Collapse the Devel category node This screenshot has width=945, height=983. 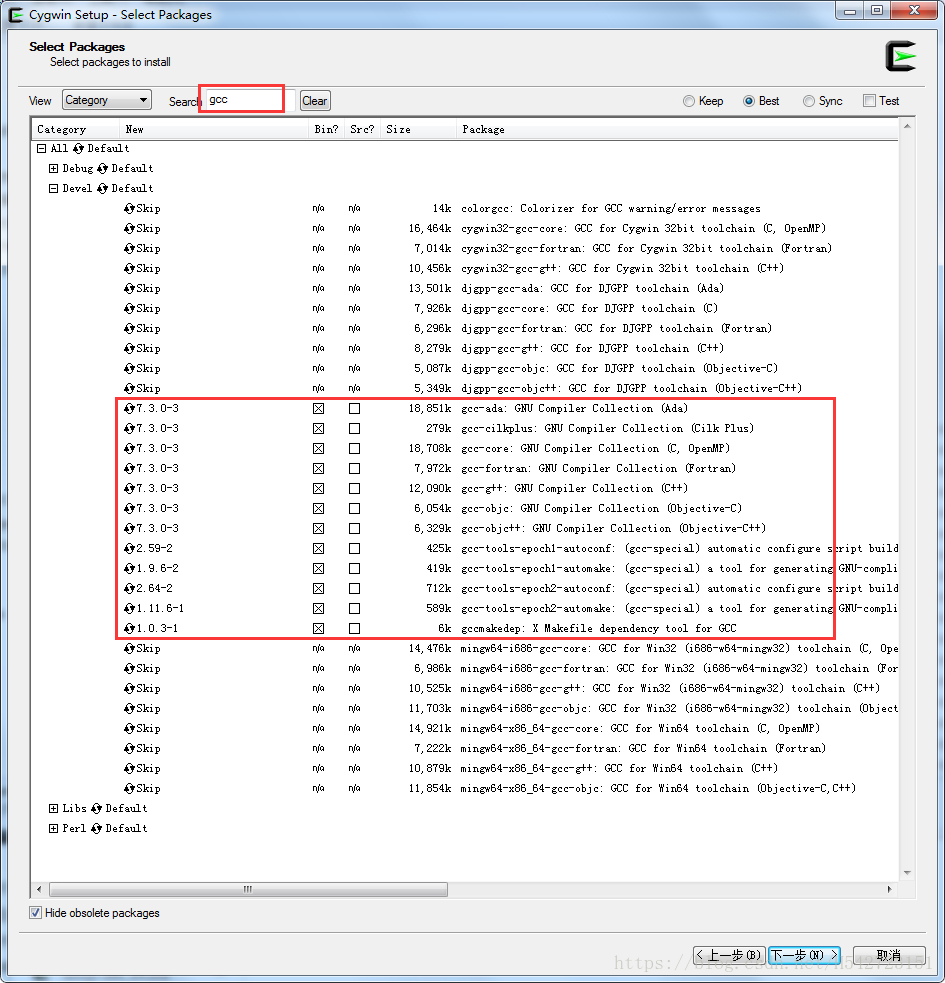[53, 188]
